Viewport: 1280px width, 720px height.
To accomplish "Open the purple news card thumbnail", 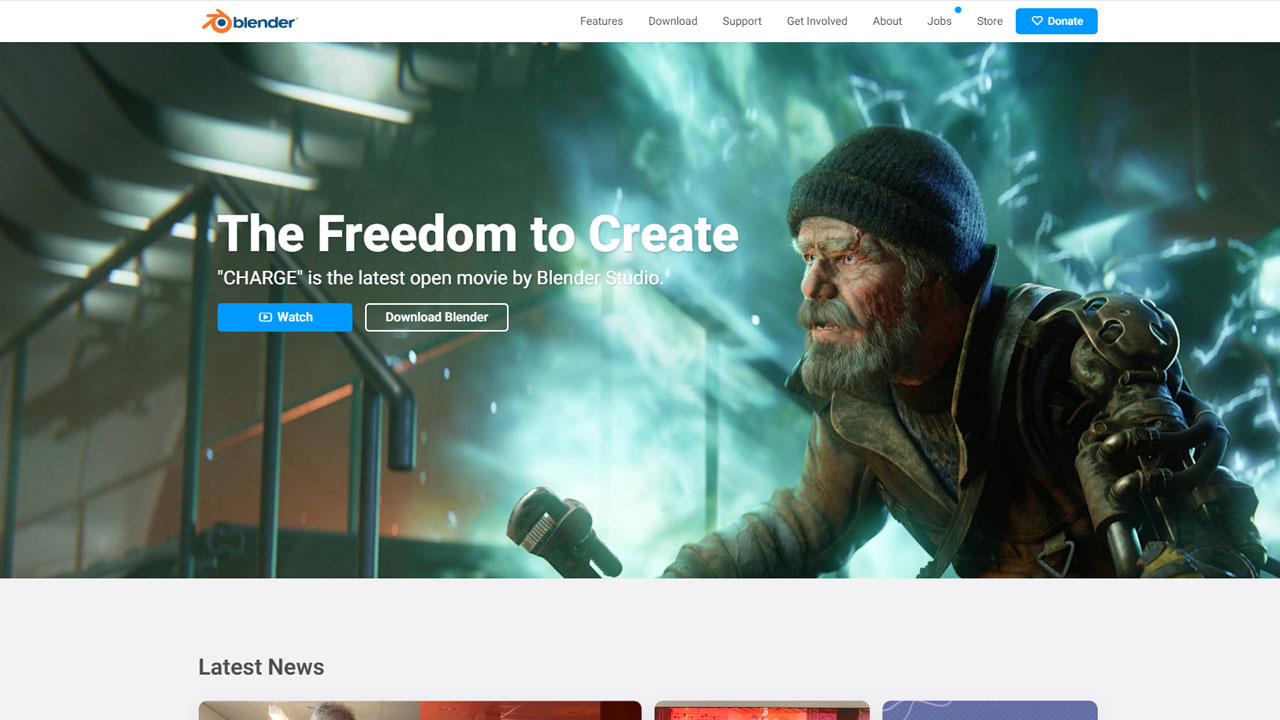I will click(x=990, y=710).
